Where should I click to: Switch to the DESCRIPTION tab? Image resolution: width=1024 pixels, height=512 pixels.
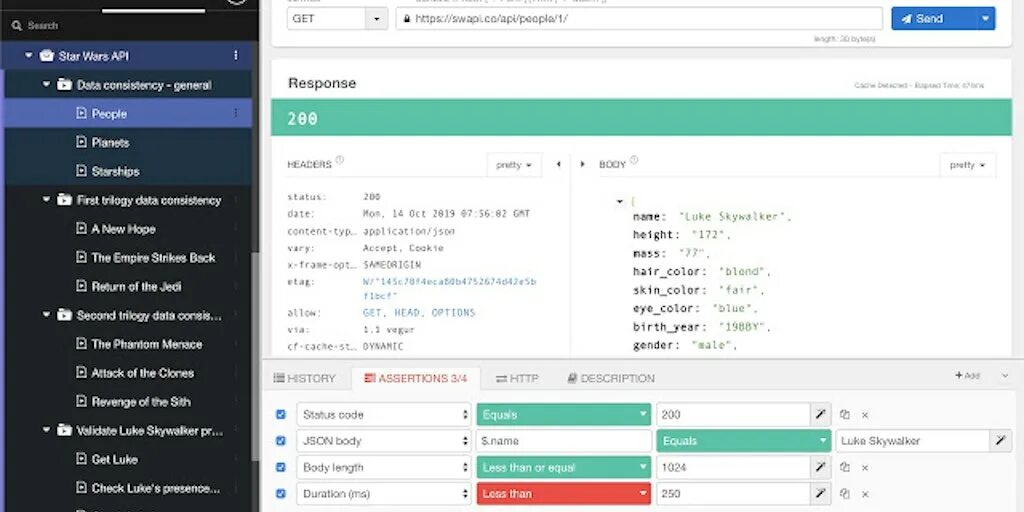click(x=611, y=378)
